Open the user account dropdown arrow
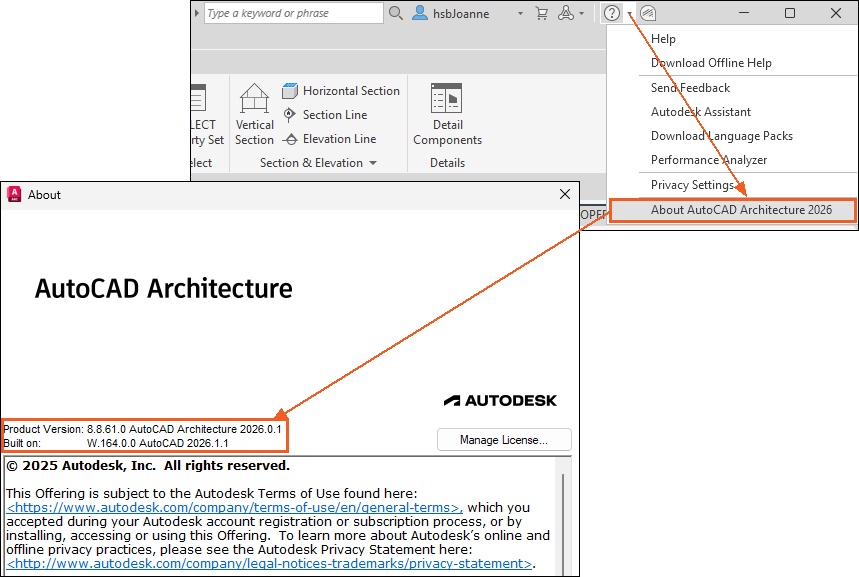The image size is (859, 577). [x=520, y=13]
